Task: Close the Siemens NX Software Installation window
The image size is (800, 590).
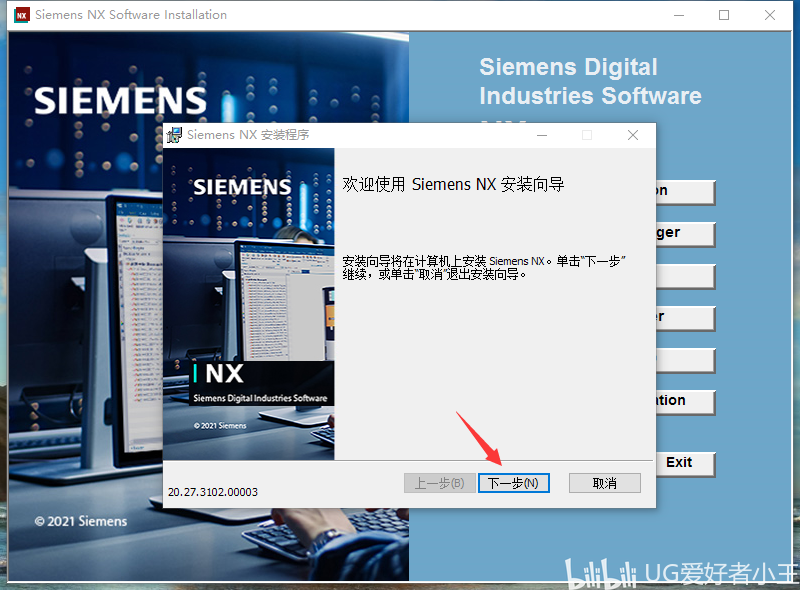Action: pos(770,15)
